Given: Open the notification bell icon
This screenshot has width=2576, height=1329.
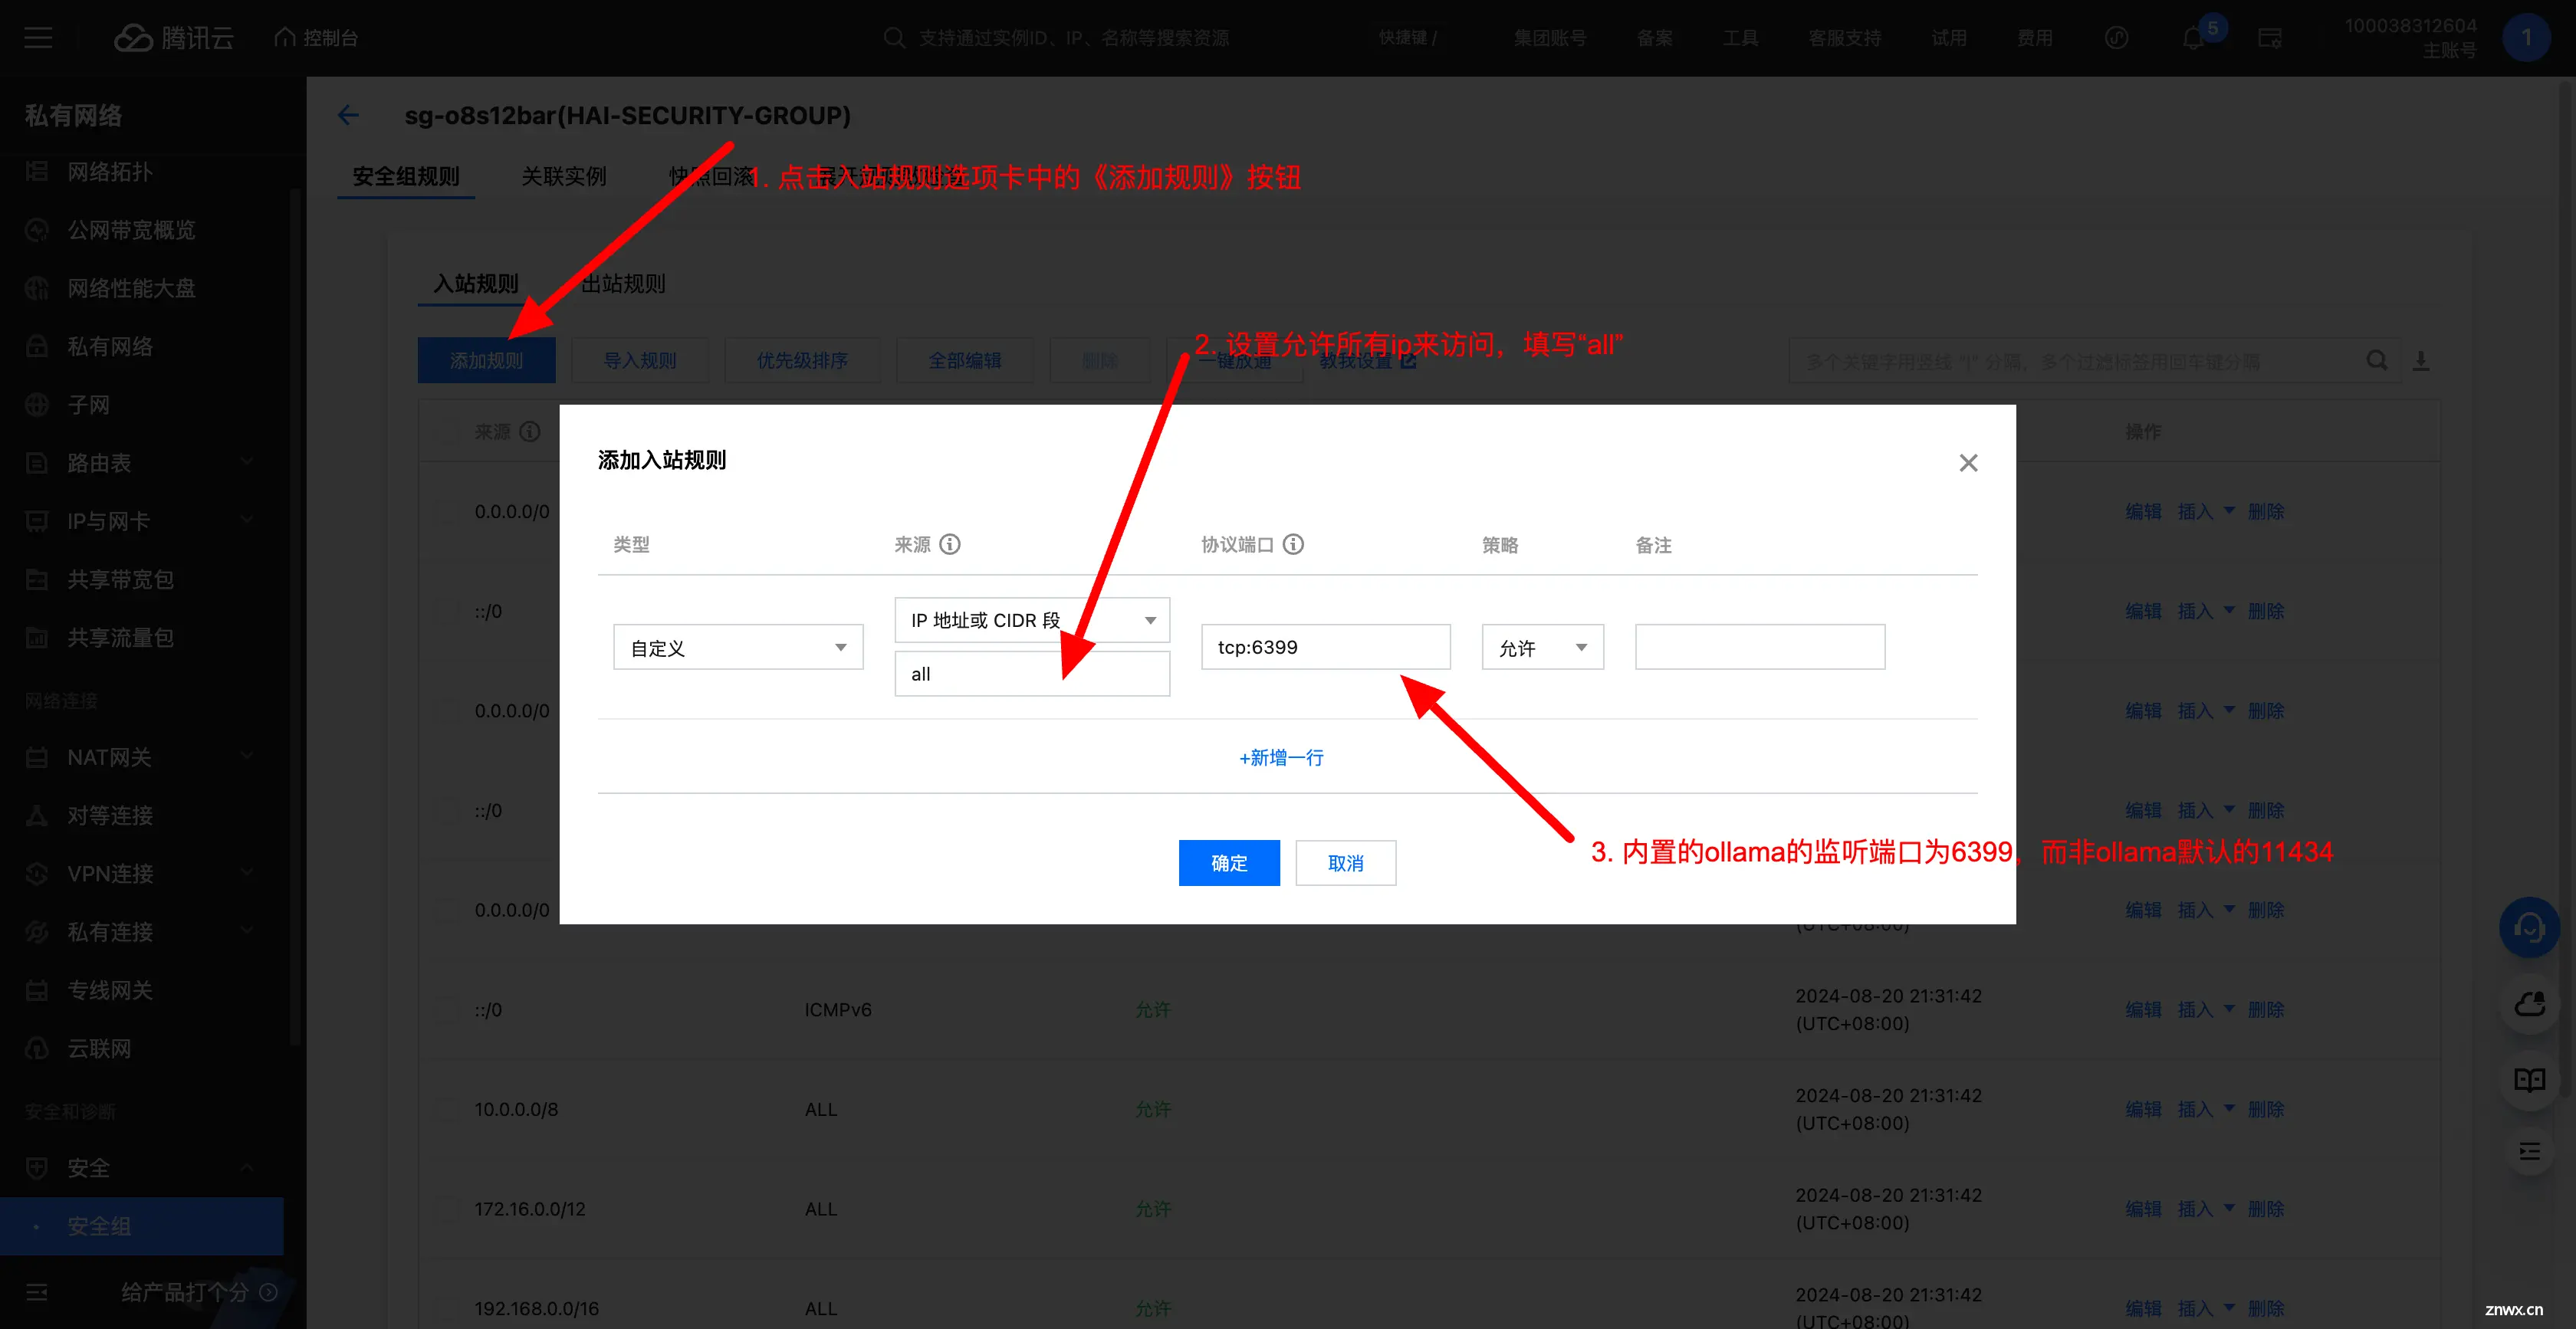Looking at the screenshot, I should pos(2193,38).
